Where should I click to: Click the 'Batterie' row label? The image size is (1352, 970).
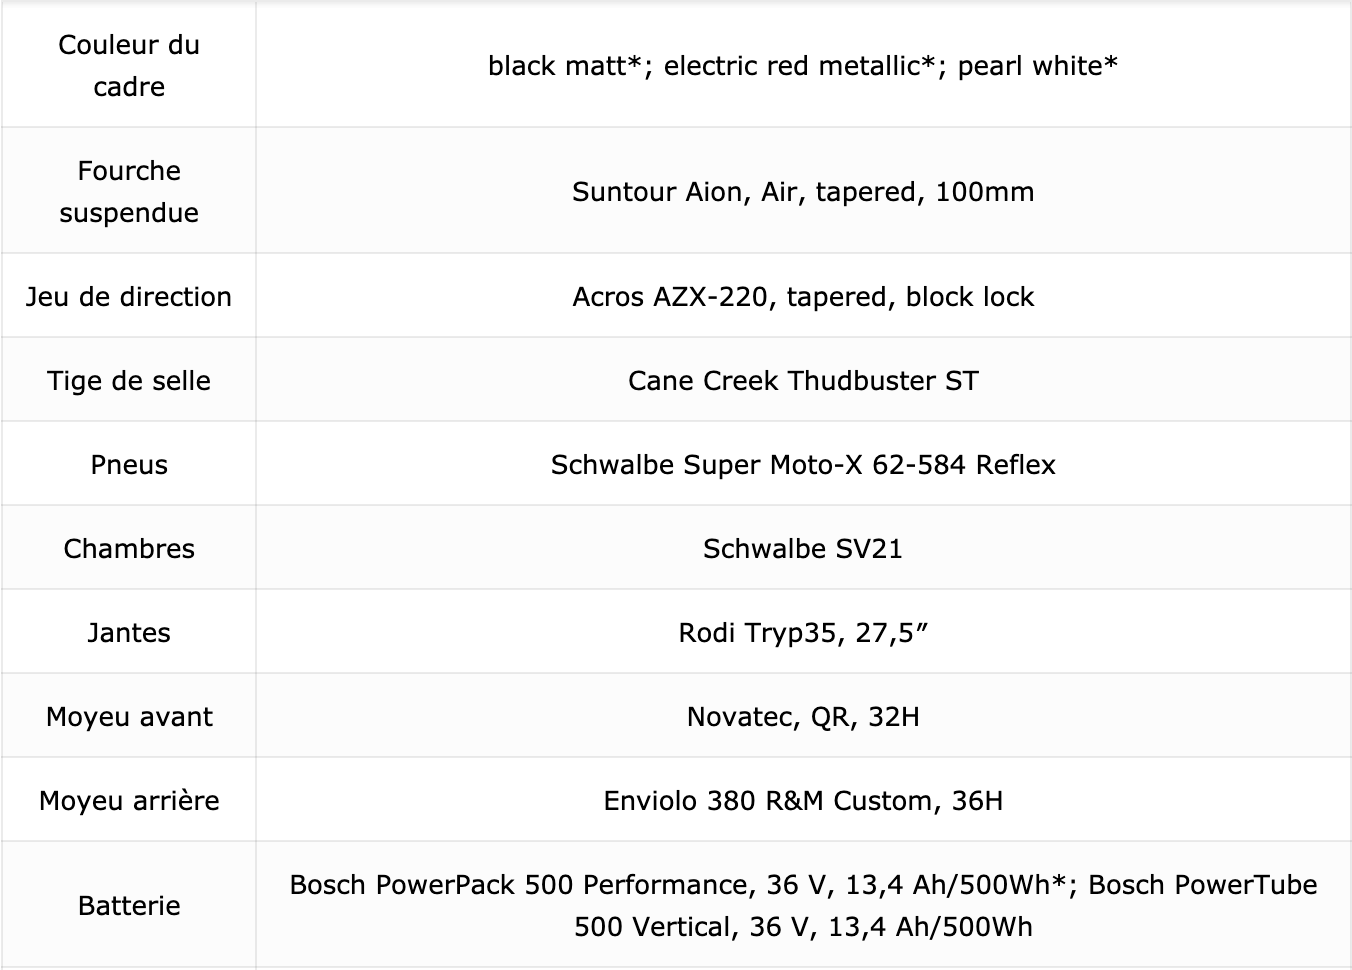129,906
